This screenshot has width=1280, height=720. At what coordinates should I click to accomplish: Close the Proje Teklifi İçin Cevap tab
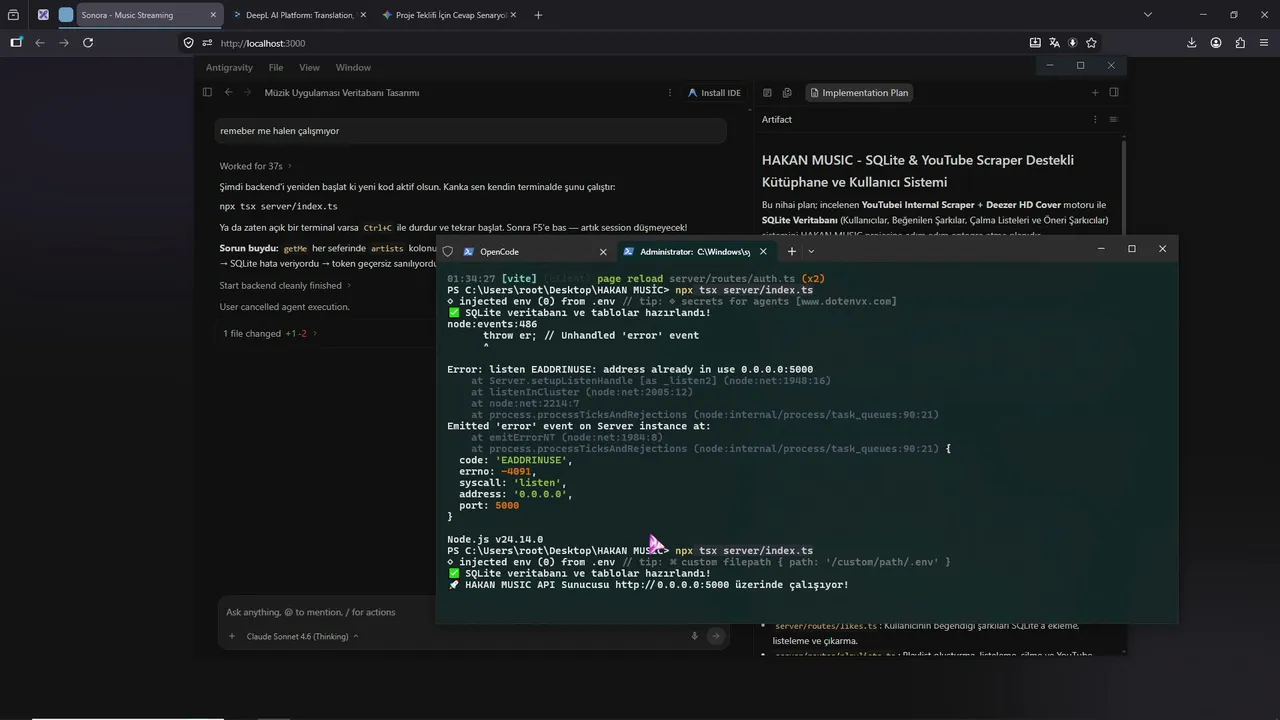point(513,15)
